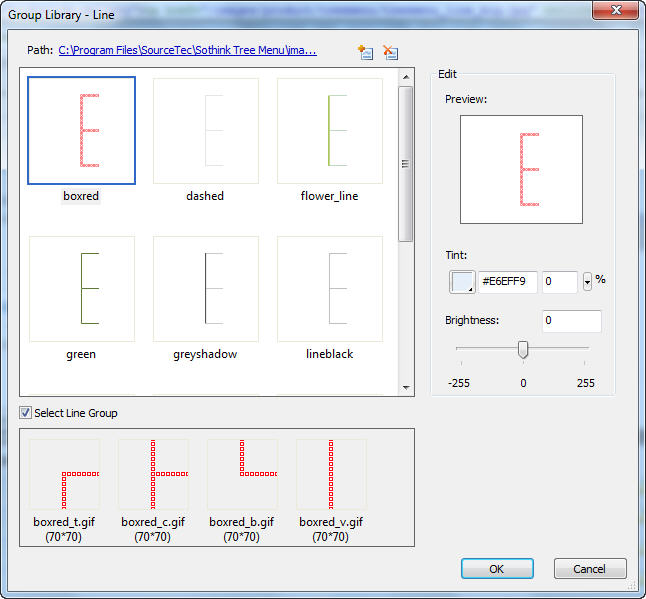Select the greyshadow line thumbnail
This screenshot has width=646, height=599.
point(205,289)
